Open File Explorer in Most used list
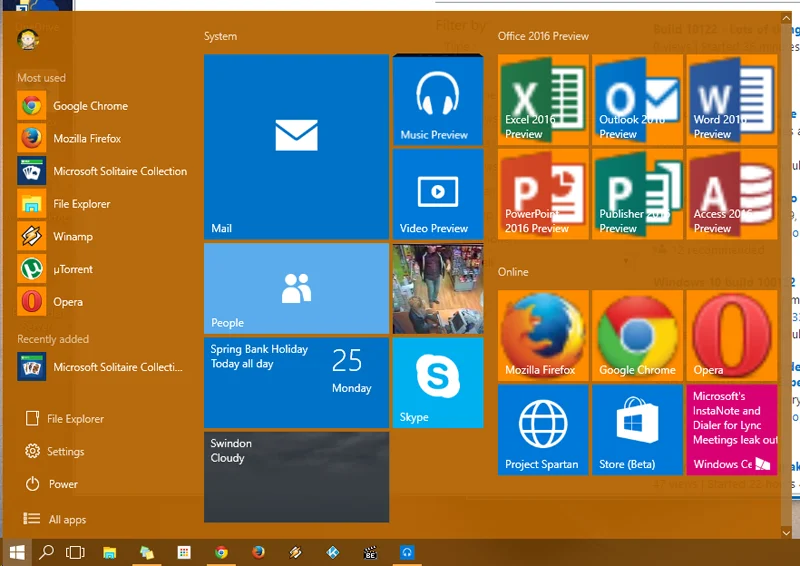Image resolution: width=800 pixels, height=566 pixels. click(x=102, y=204)
